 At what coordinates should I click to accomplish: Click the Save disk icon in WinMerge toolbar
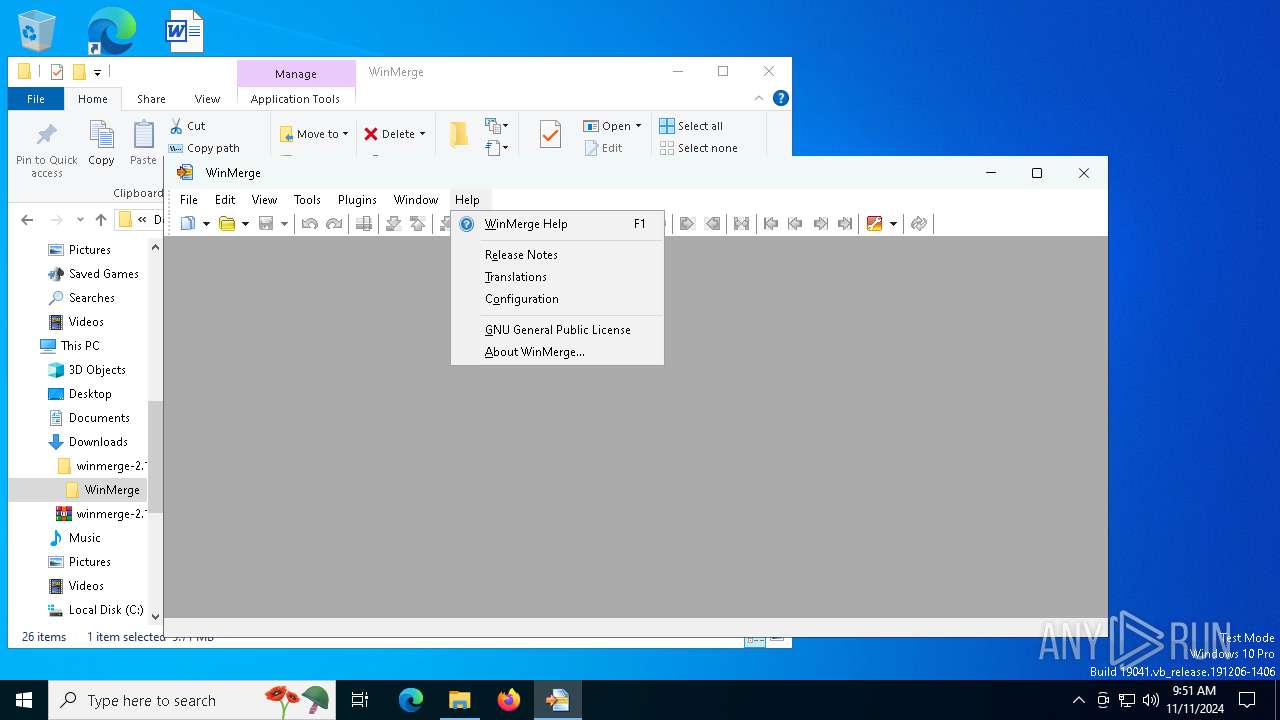coord(266,224)
